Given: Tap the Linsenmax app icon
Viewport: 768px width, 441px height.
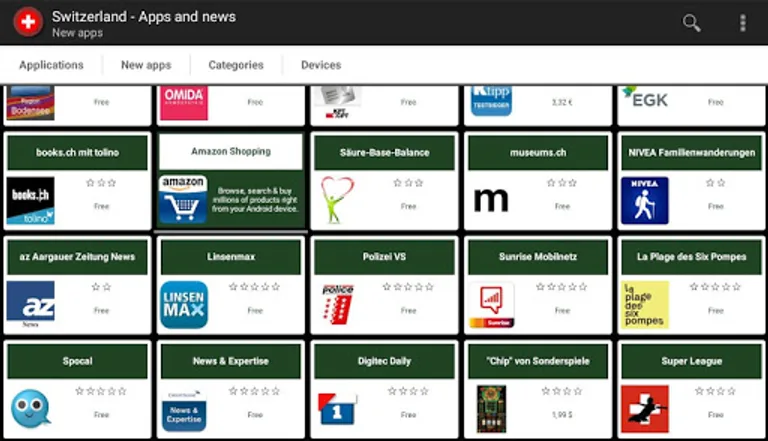Looking at the screenshot, I should pyautogui.click(x=184, y=304).
